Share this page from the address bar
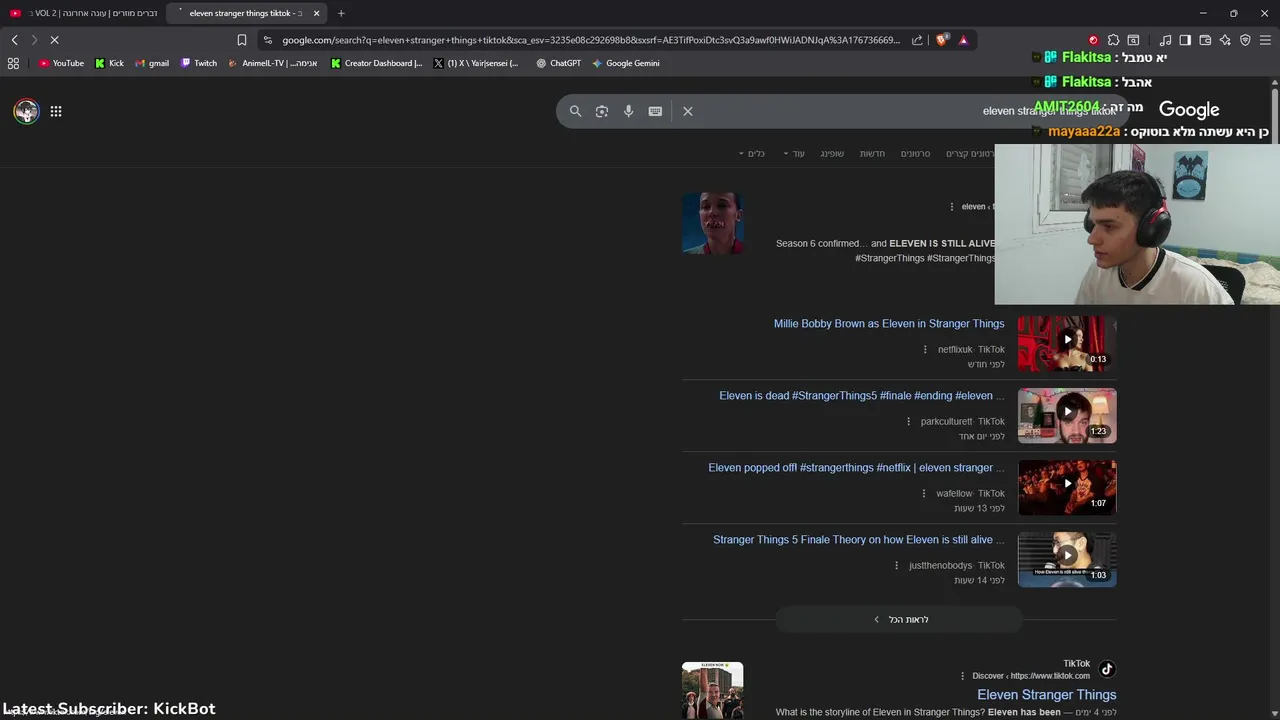This screenshot has height=720, width=1280. [917, 40]
